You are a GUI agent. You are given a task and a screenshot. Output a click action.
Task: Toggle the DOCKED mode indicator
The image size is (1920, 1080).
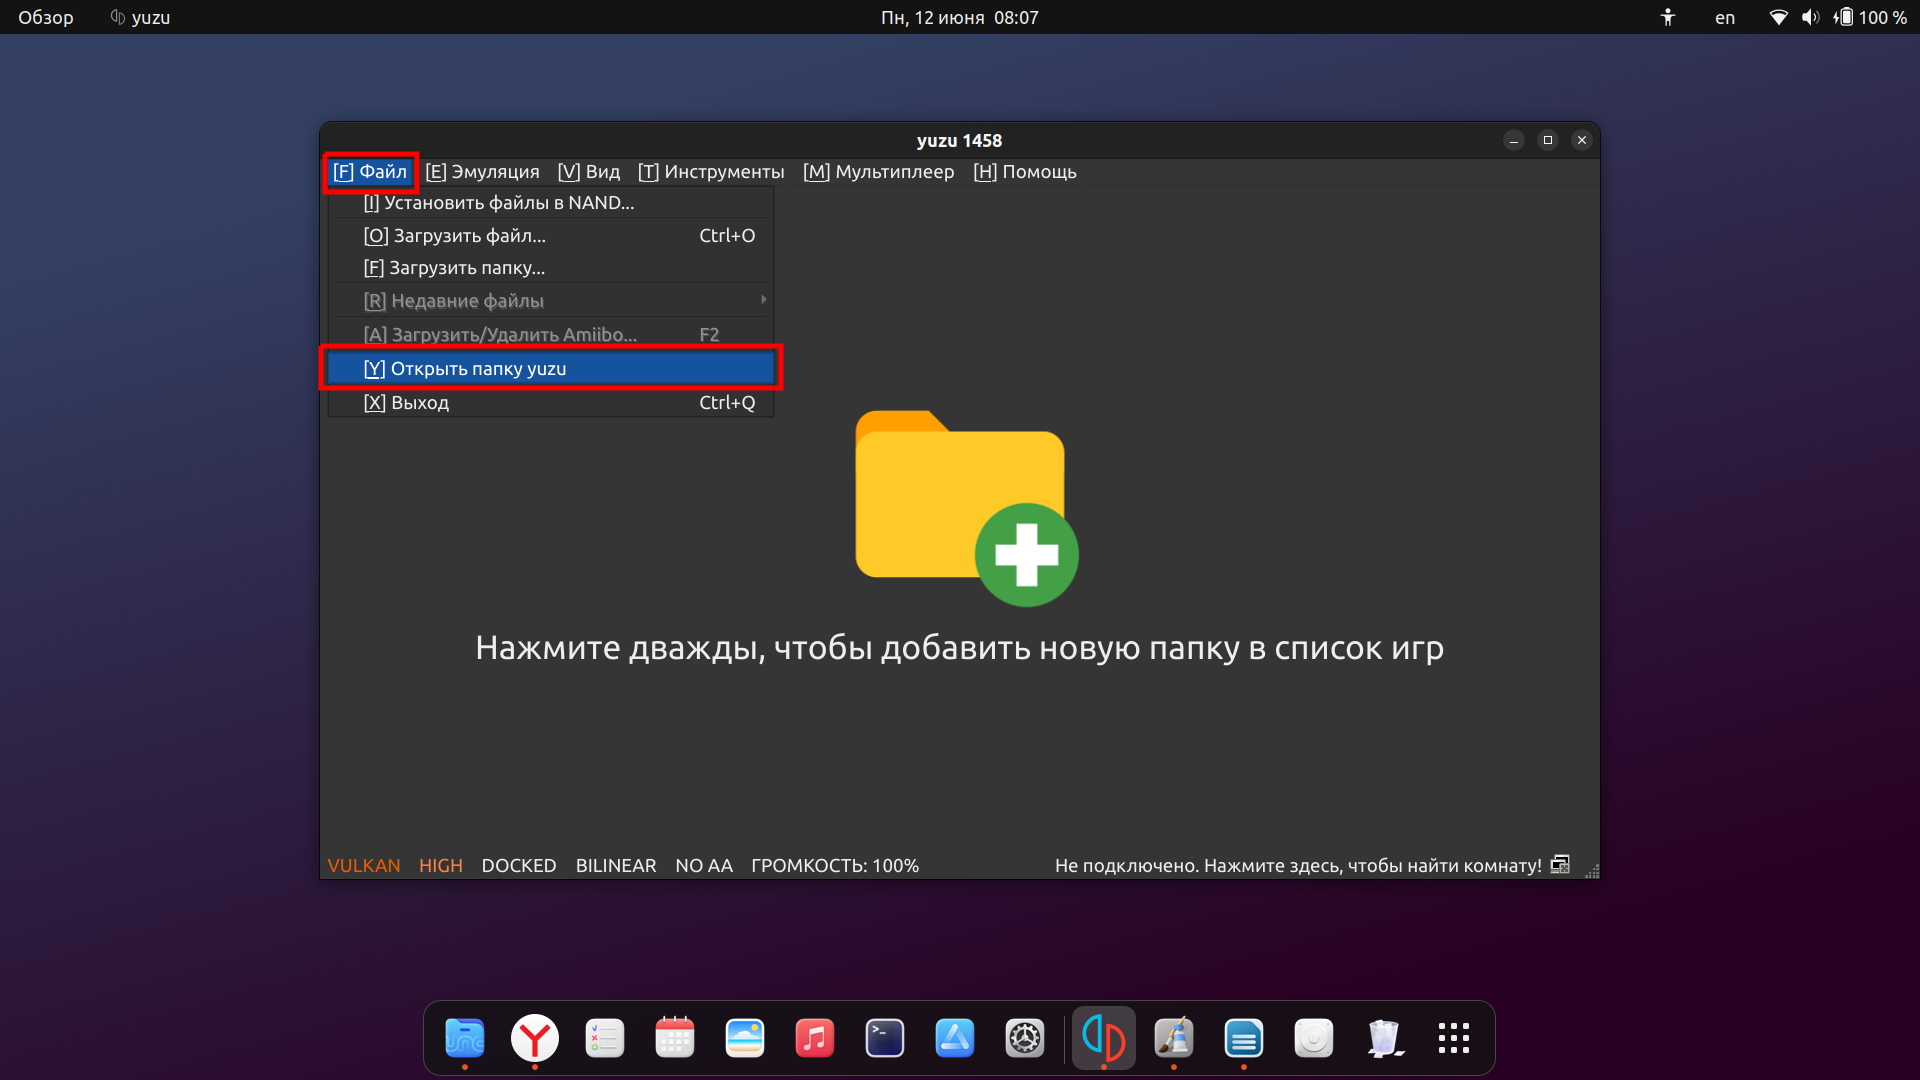[x=519, y=866]
